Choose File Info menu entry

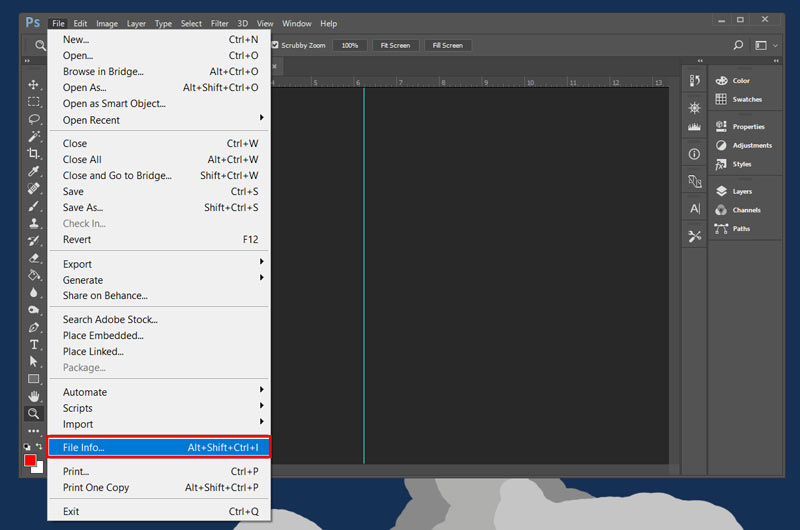(159, 447)
